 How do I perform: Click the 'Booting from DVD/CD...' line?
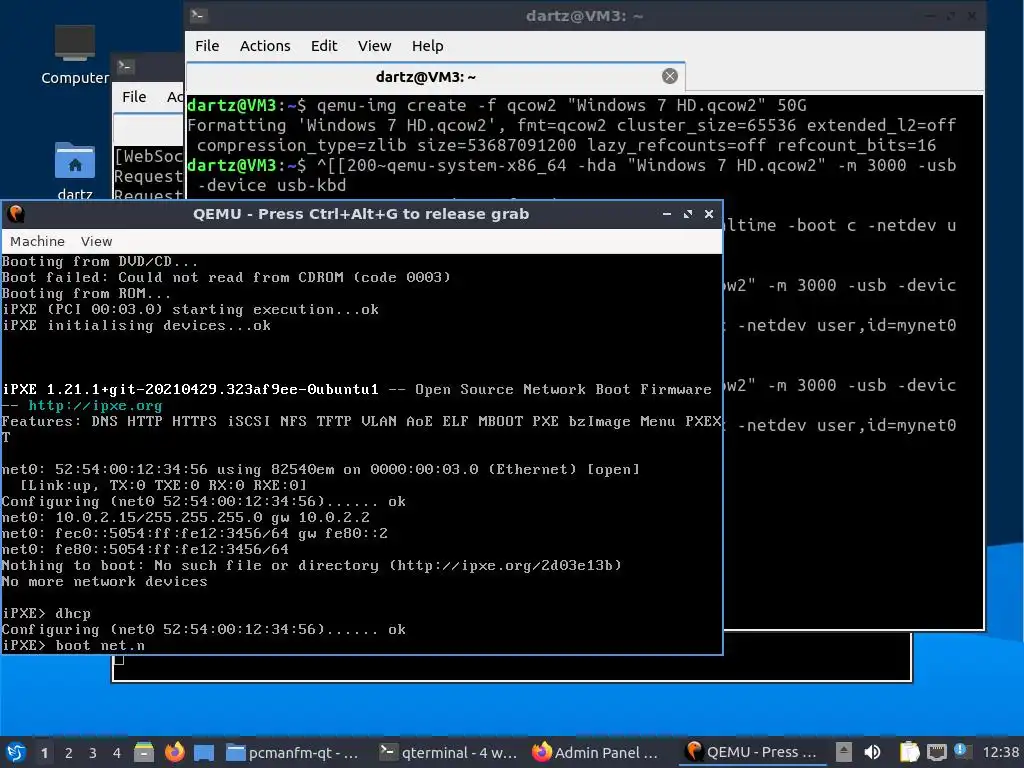(99, 261)
